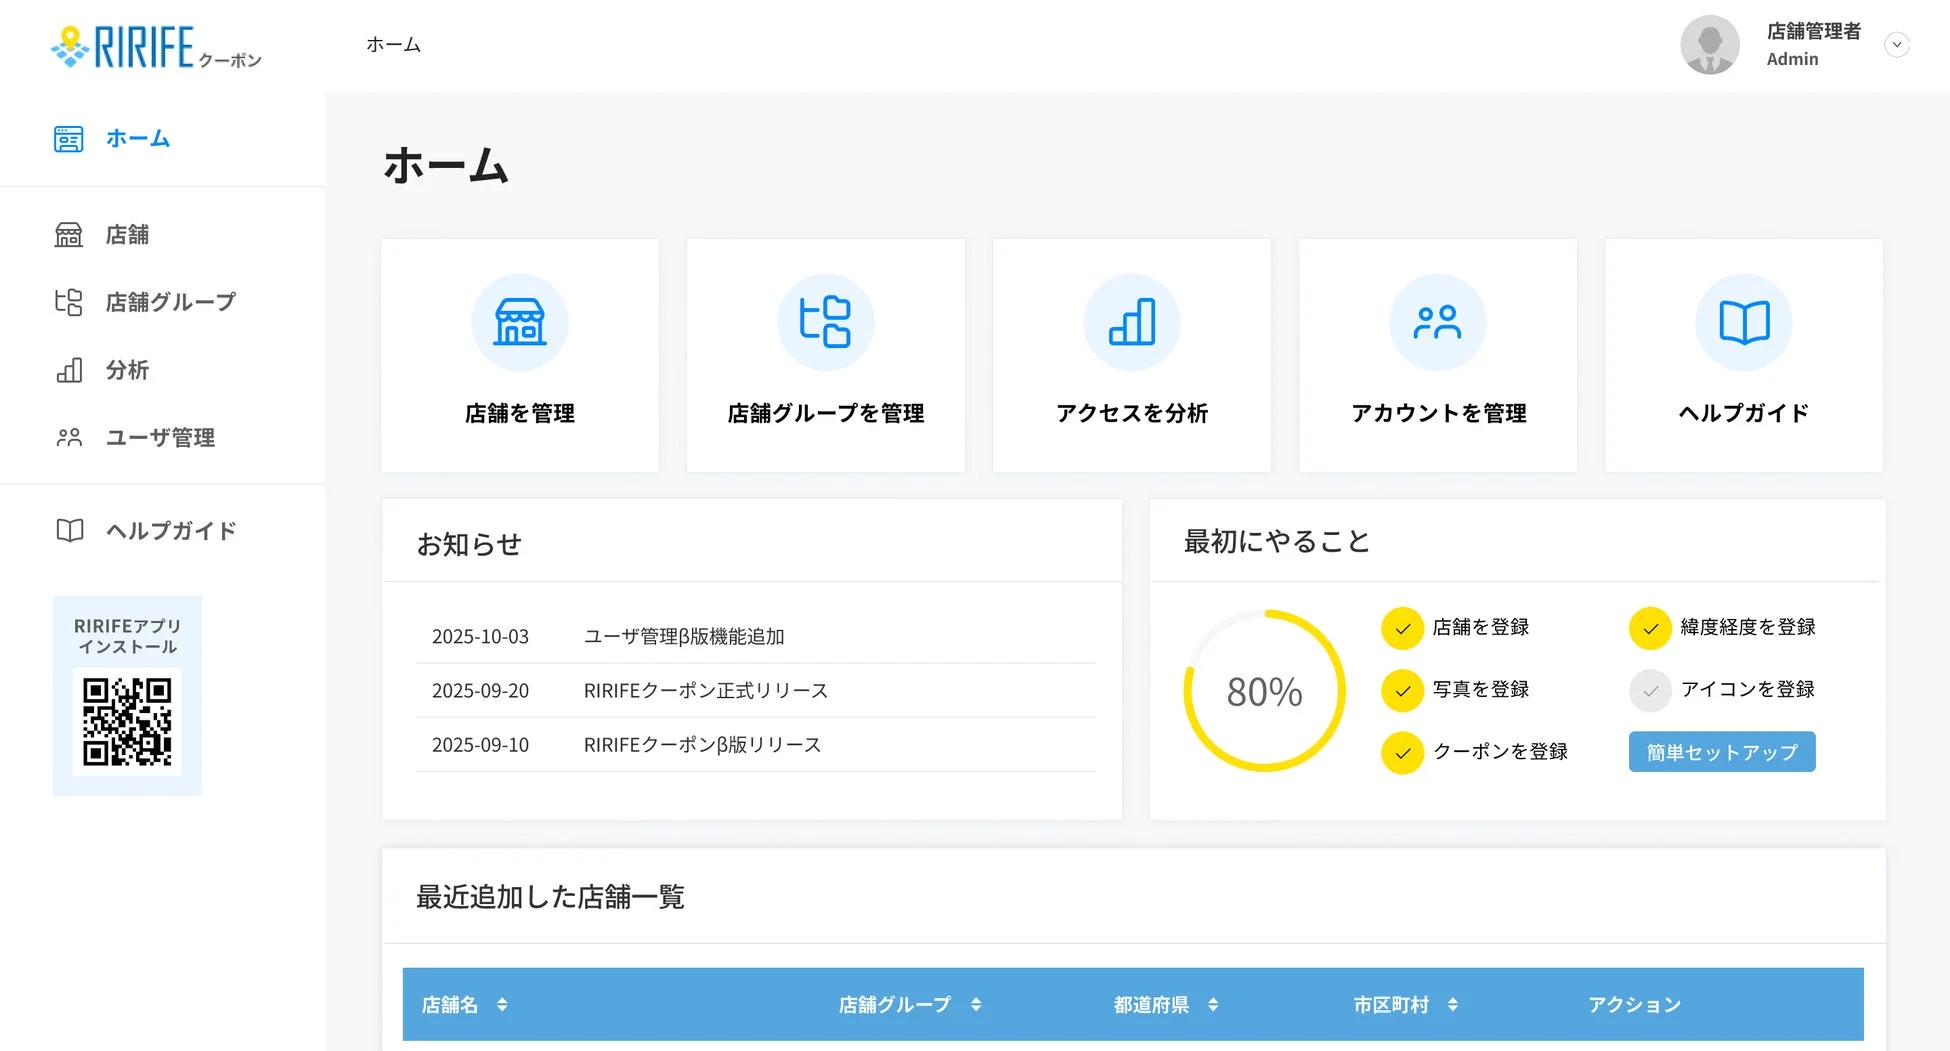Viewport: 1950px width, 1051px height.
Task: Click the 分析 sidebar icon
Action: [x=68, y=370]
